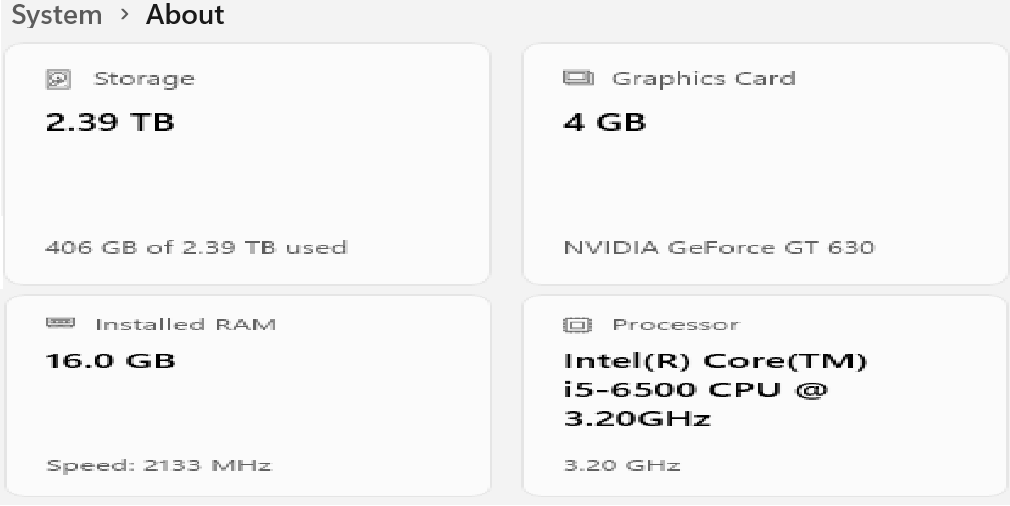Select the Storage card label
Screen dimensions: 1010x506
tap(144, 79)
